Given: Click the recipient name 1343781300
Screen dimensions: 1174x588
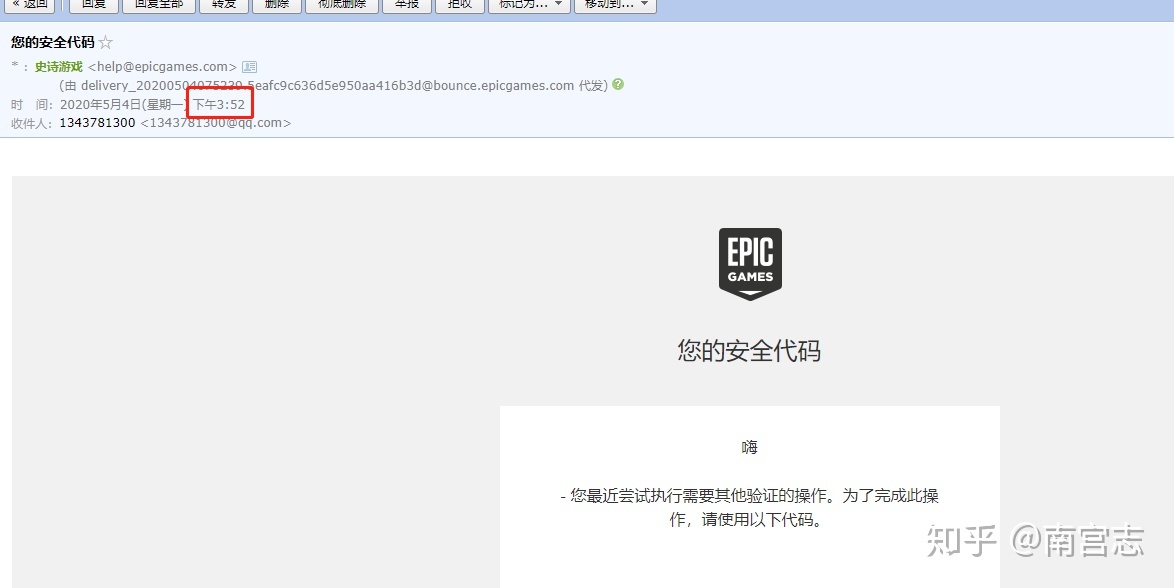Looking at the screenshot, I should [x=97, y=122].
